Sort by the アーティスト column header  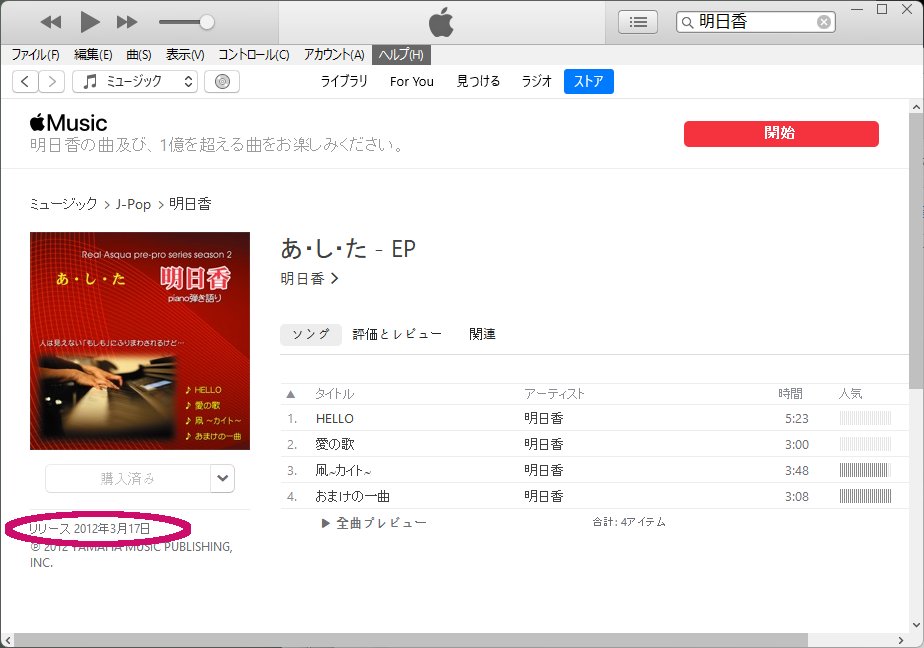click(555, 394)
